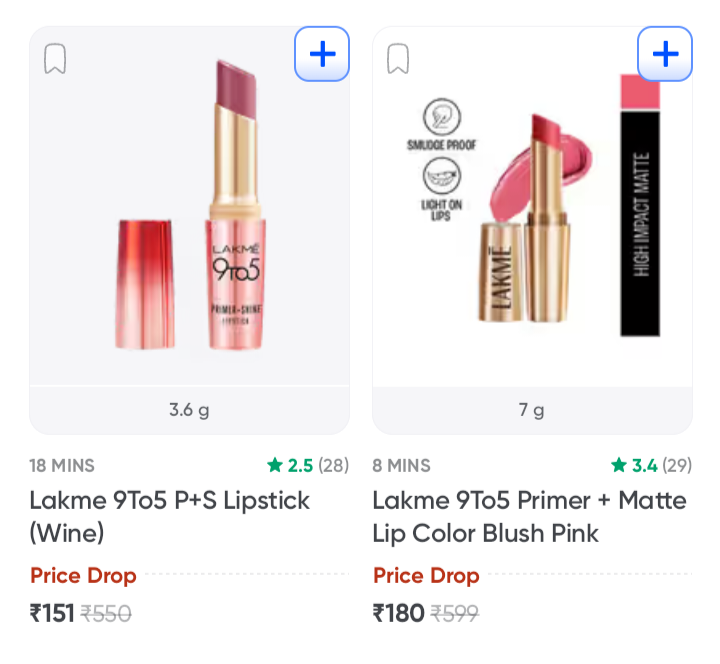Open the Lakme 9To5 P+S Lipstick (Wine) title
The image size is (720, 664).
[x=170, y=517]
